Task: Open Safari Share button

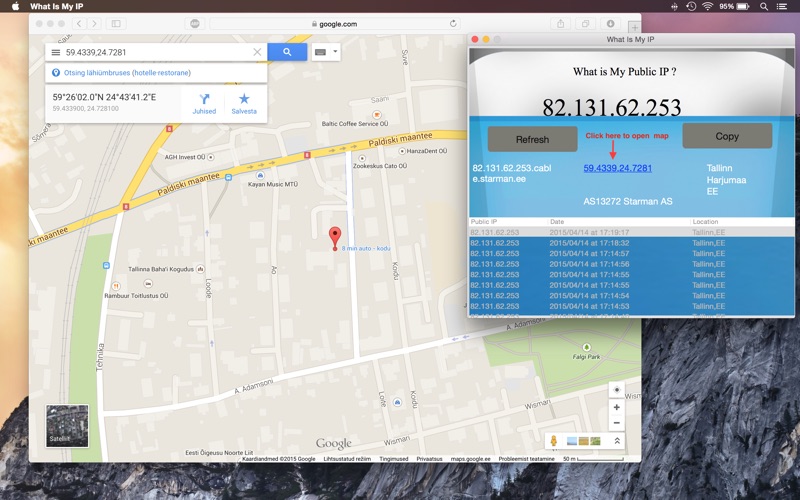Action: click(561, 23)
